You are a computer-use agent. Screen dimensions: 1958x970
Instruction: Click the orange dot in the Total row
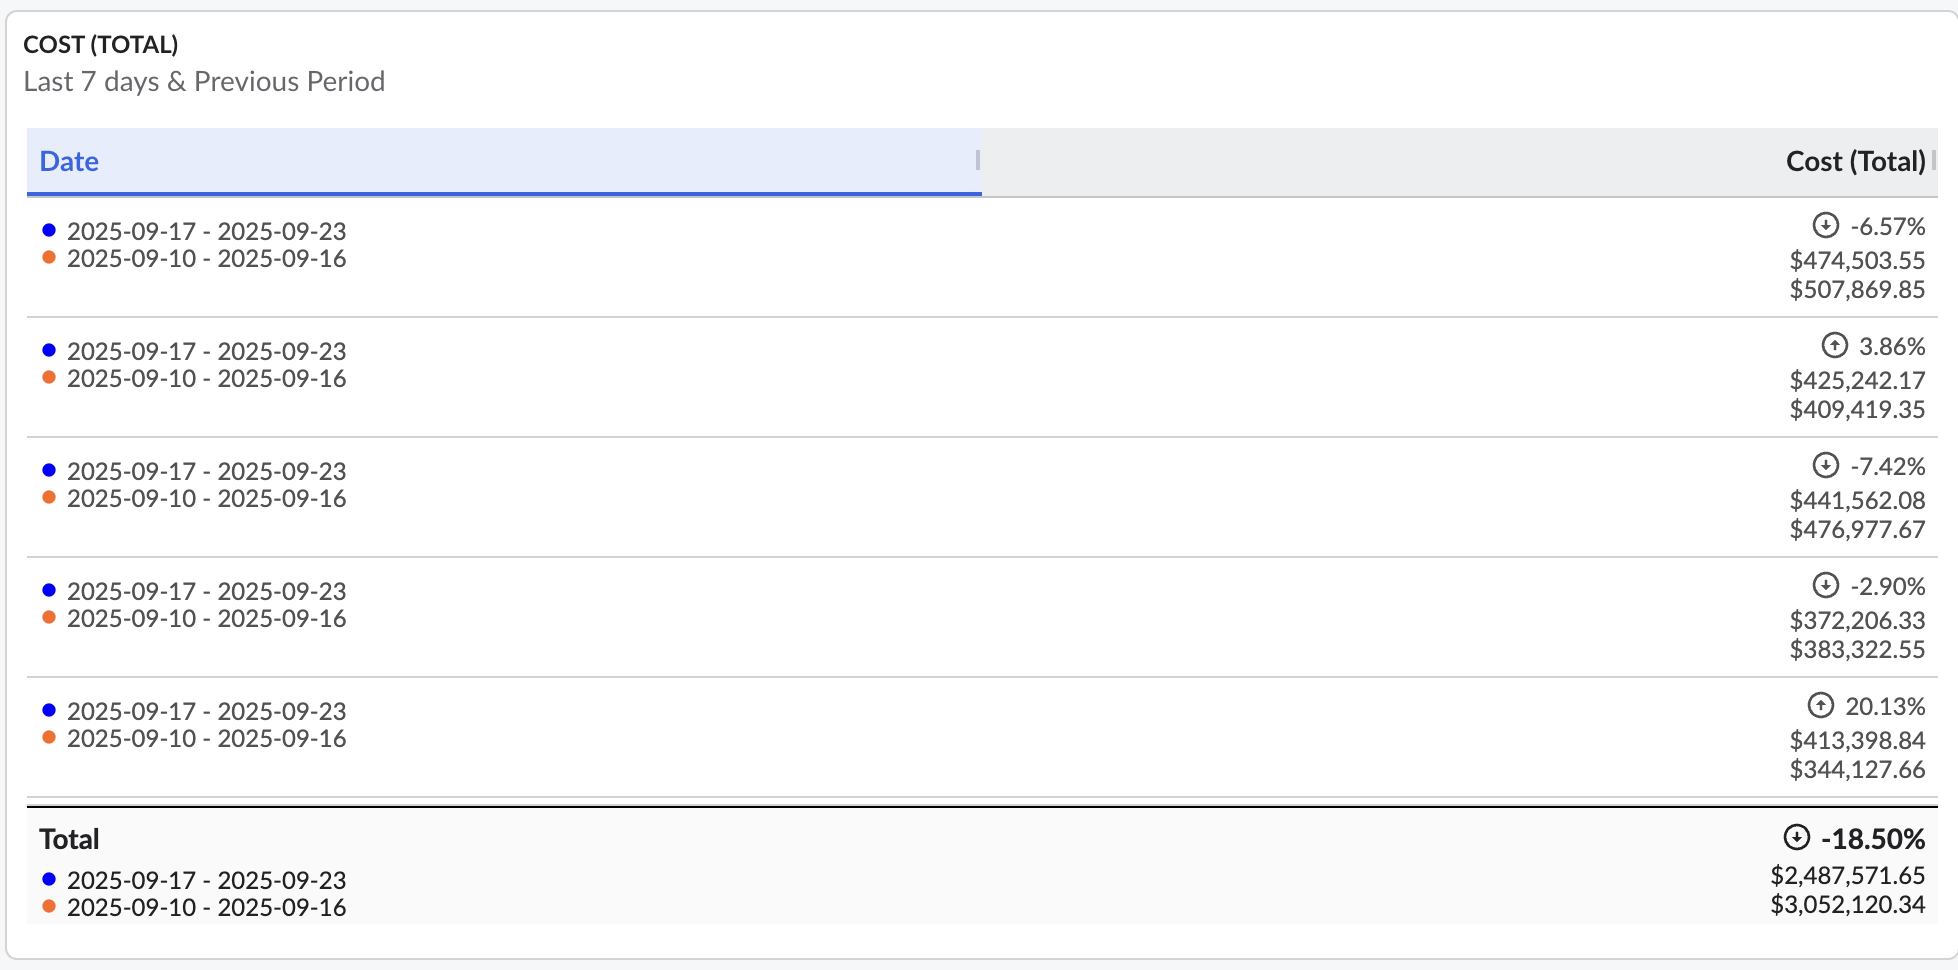pos(49,906)
